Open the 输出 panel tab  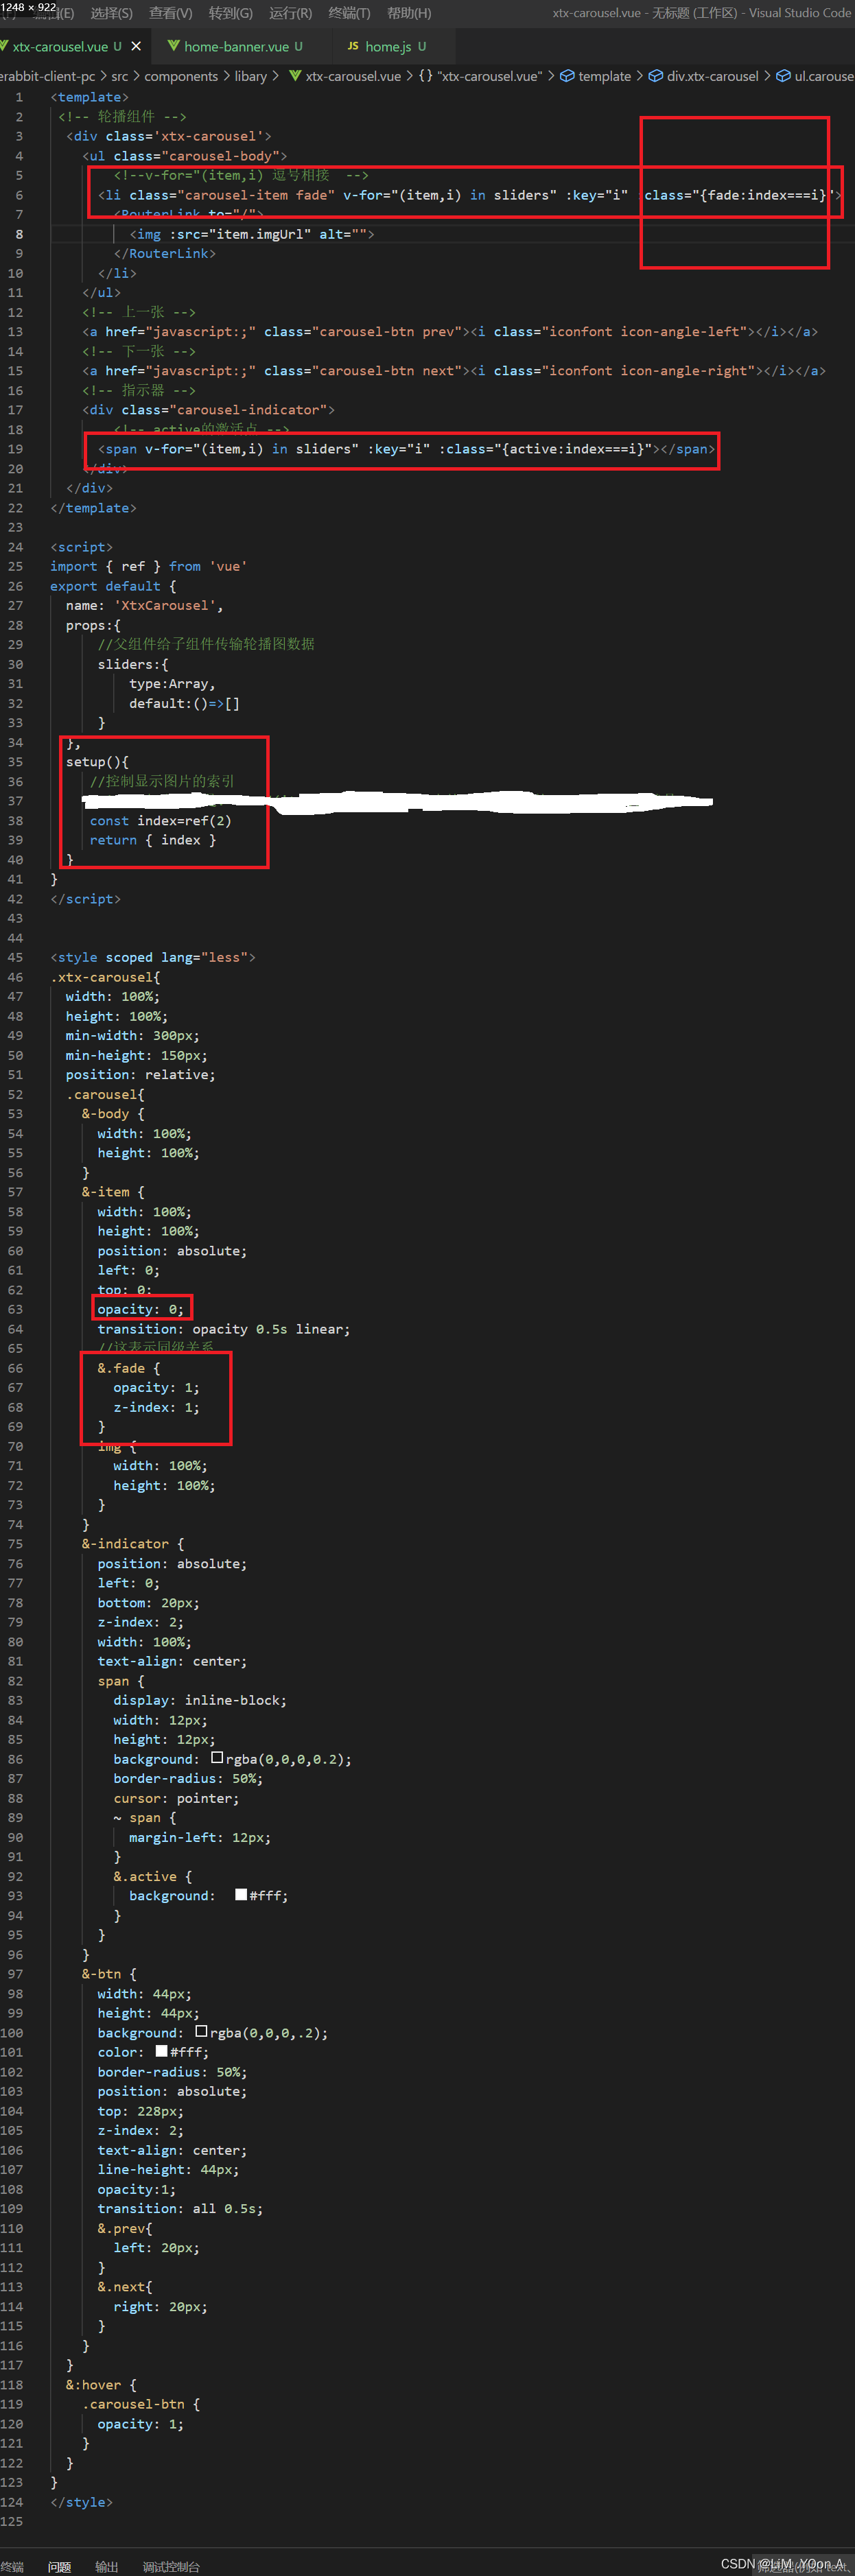(x=106, y=2566)
